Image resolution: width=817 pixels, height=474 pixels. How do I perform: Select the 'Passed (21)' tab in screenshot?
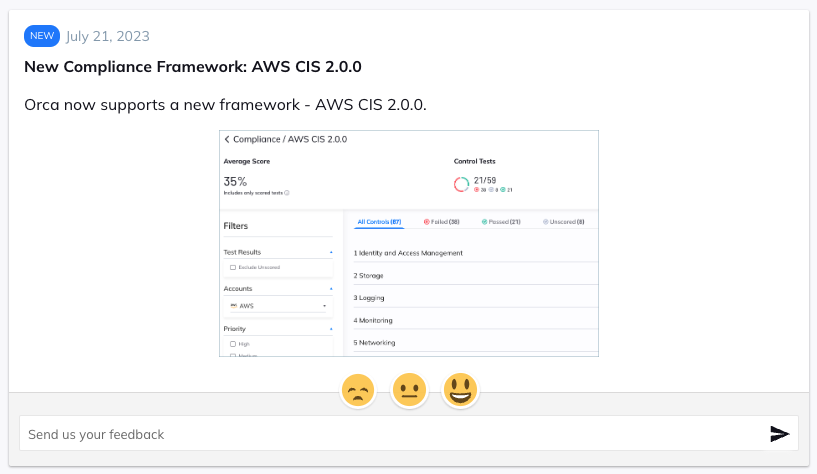[x=501, y=222]
